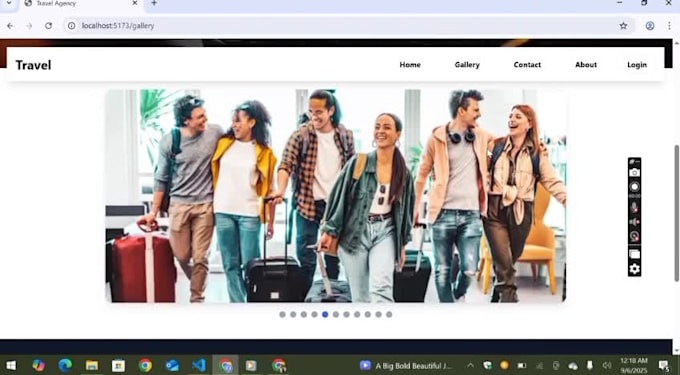
Task: Open Windows Security tray icon
Action: pyautogui.click(x=487, y=365)
